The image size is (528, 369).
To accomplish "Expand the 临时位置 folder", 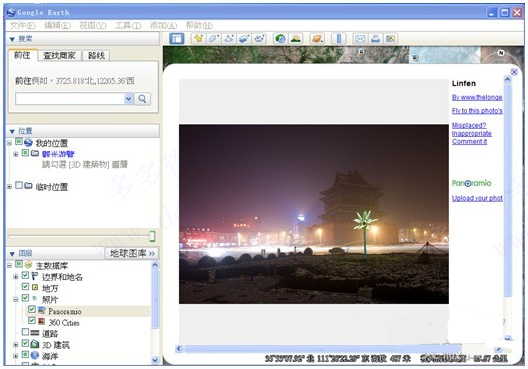I will pos(9,186).
